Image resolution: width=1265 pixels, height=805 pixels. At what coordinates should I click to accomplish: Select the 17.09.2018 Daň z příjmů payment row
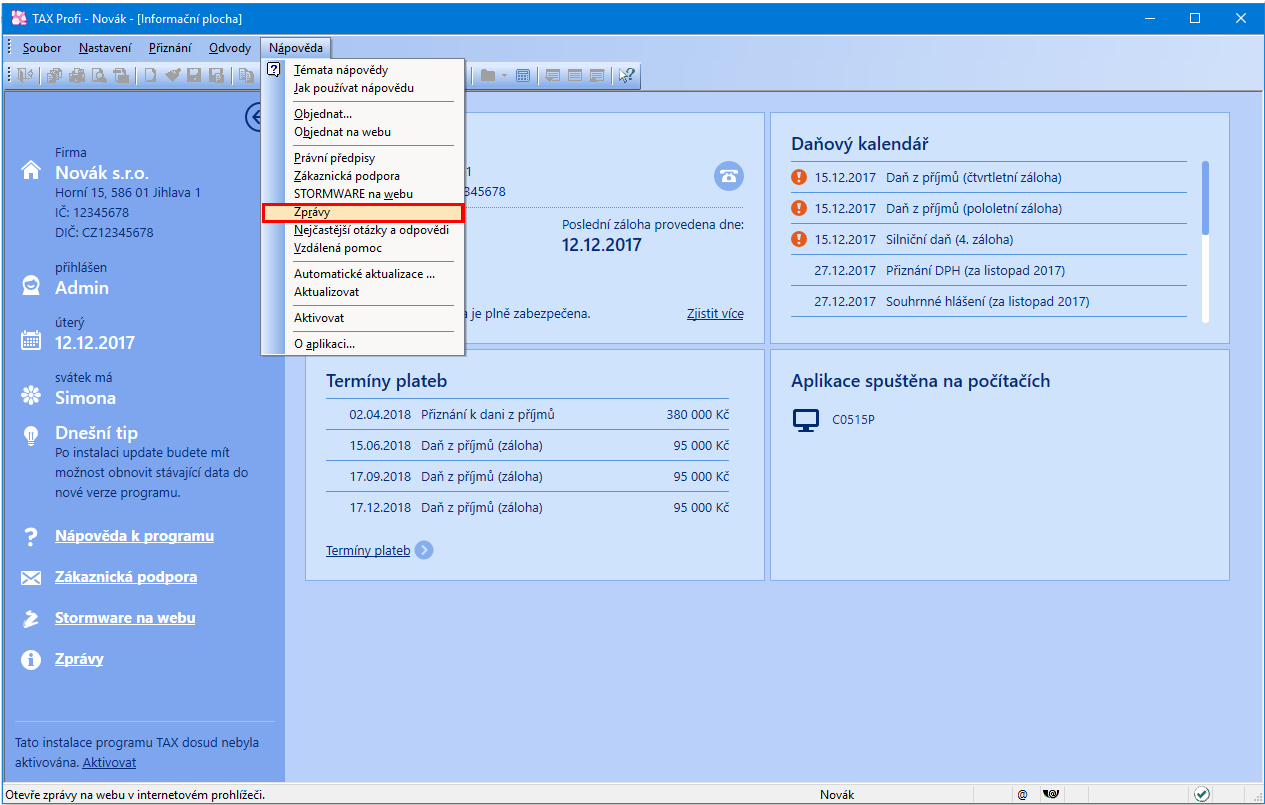pyautogui.click(x=527, y=477)
